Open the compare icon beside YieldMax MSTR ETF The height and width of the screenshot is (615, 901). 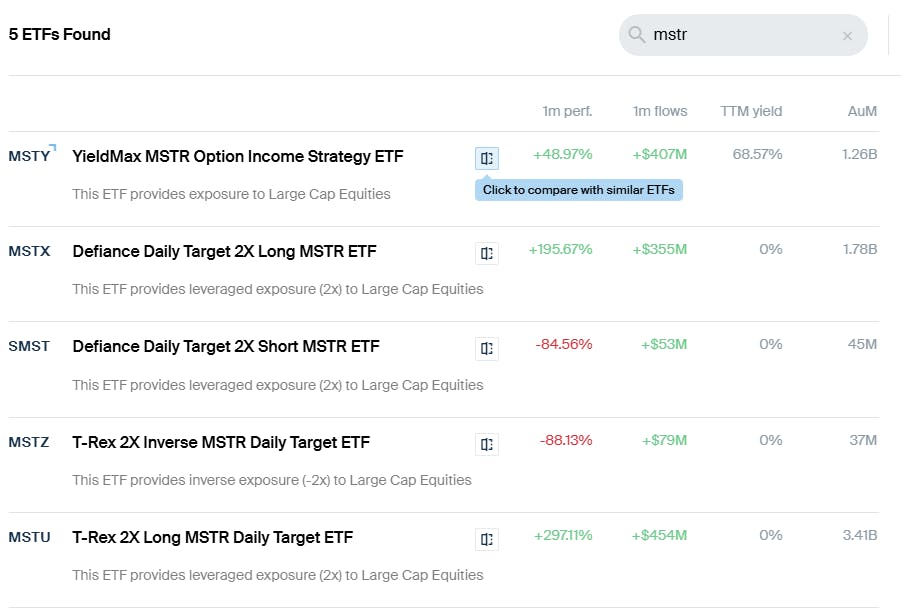coord(487,157)
